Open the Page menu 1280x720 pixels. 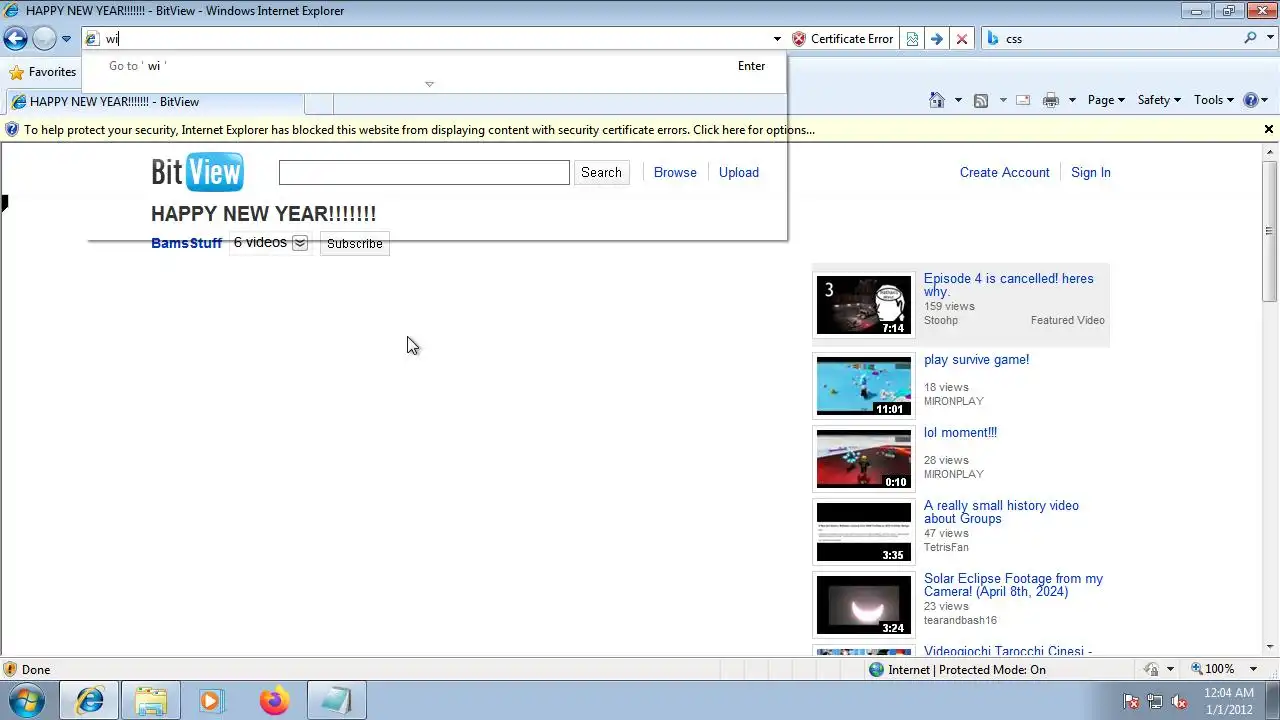1106,100
